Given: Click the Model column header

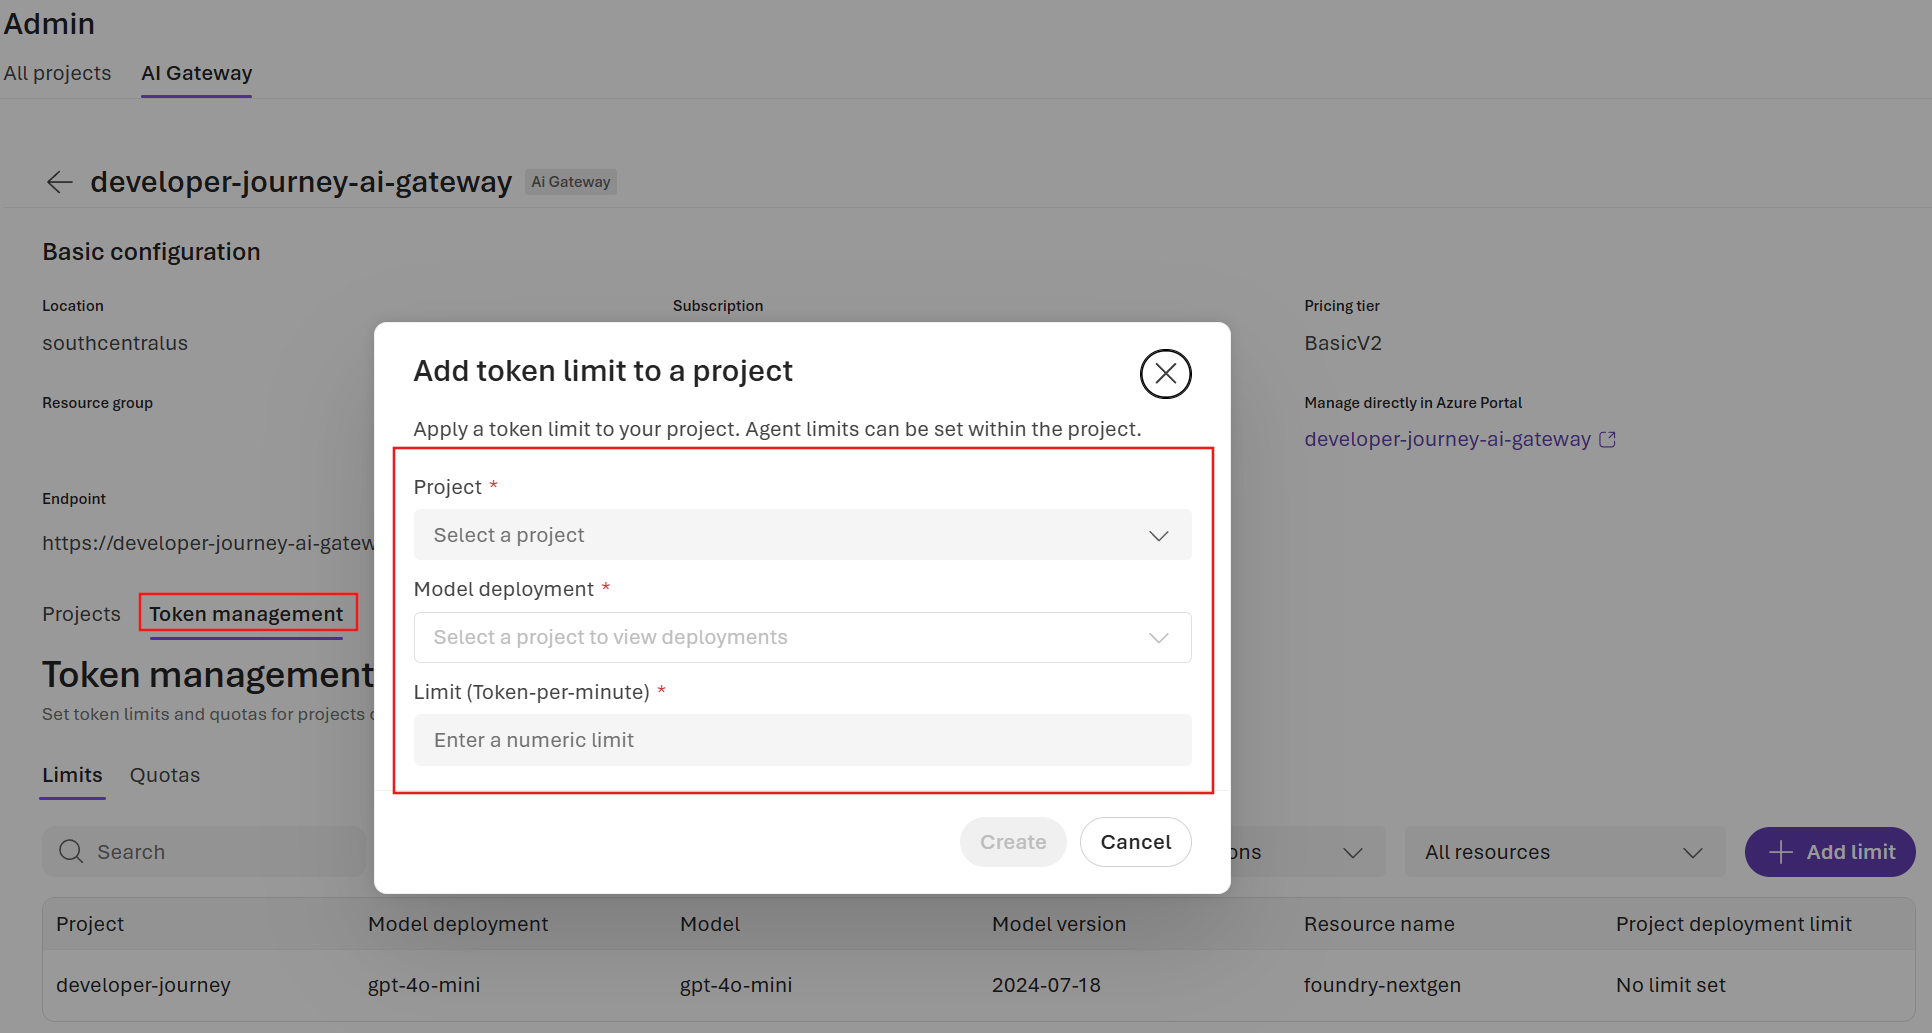Looking at the screenshot, I should tap(710, 924).
